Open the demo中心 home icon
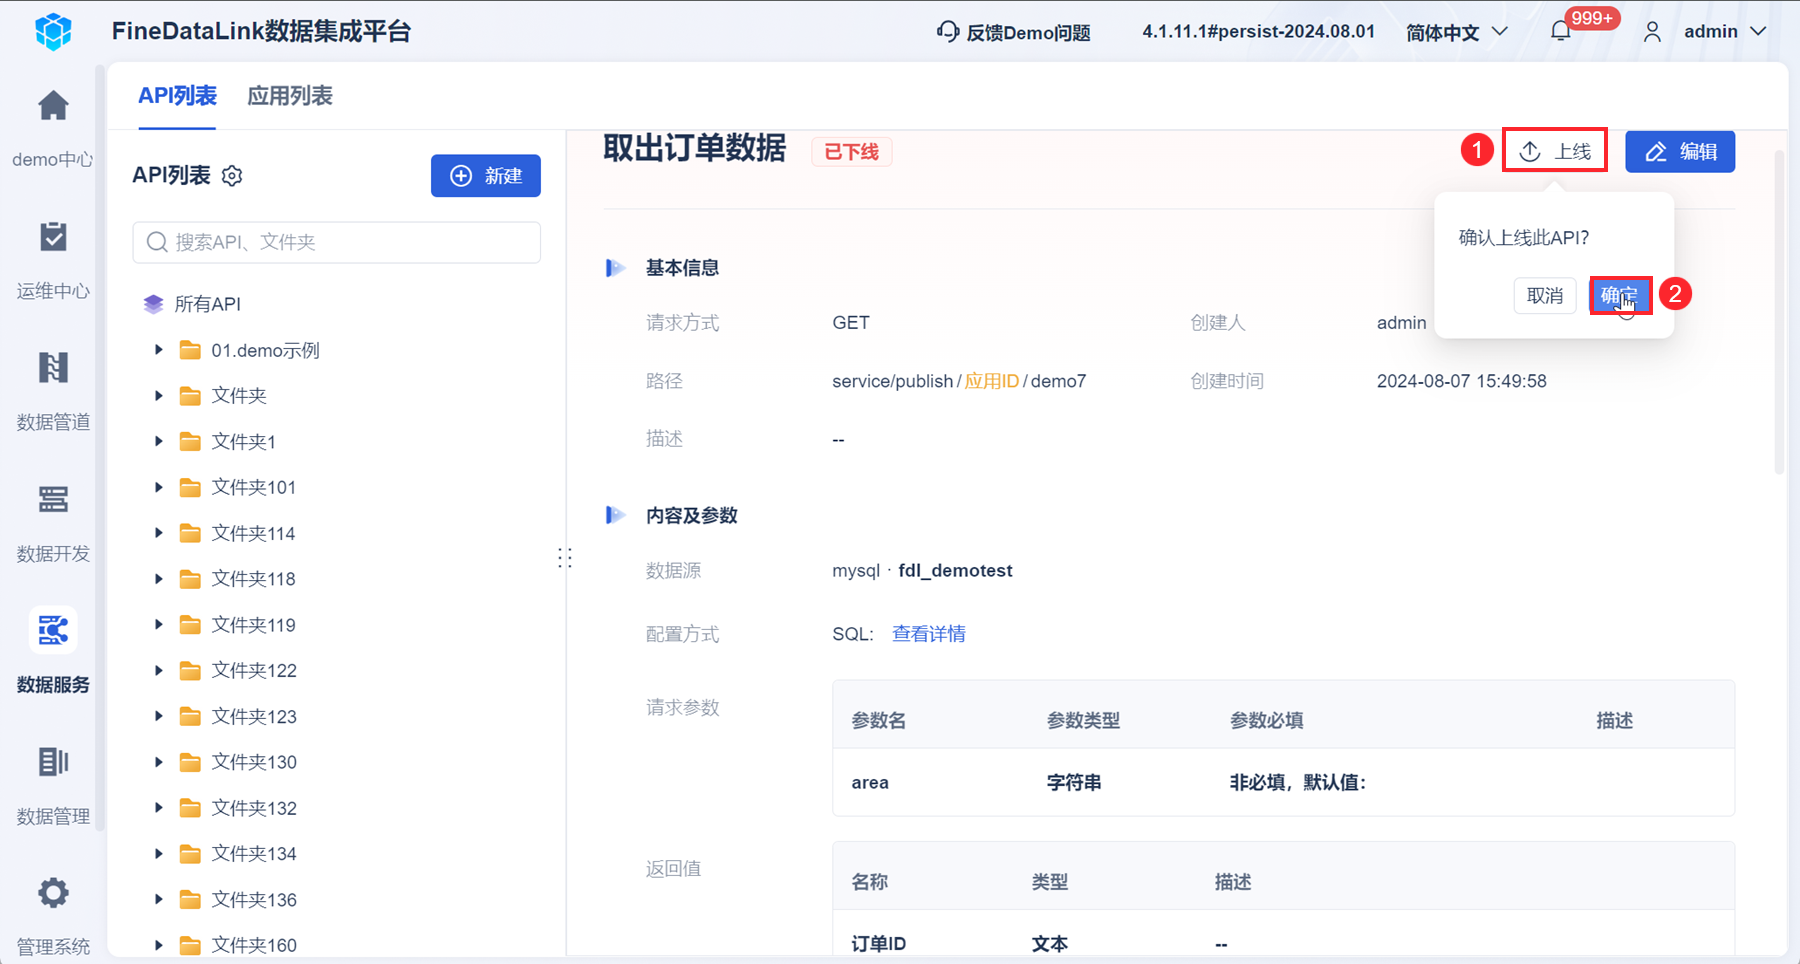The width and height of the screenshot is (1800, 964). (53, 105)
